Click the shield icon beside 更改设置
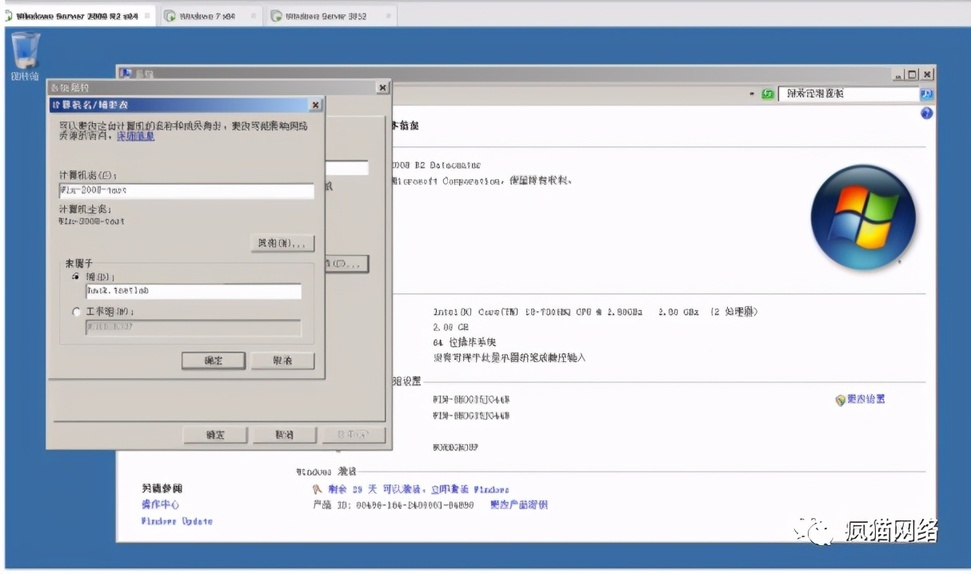This screenshot has width=971, height=574. pyautogui.click(x=840, y=400)
